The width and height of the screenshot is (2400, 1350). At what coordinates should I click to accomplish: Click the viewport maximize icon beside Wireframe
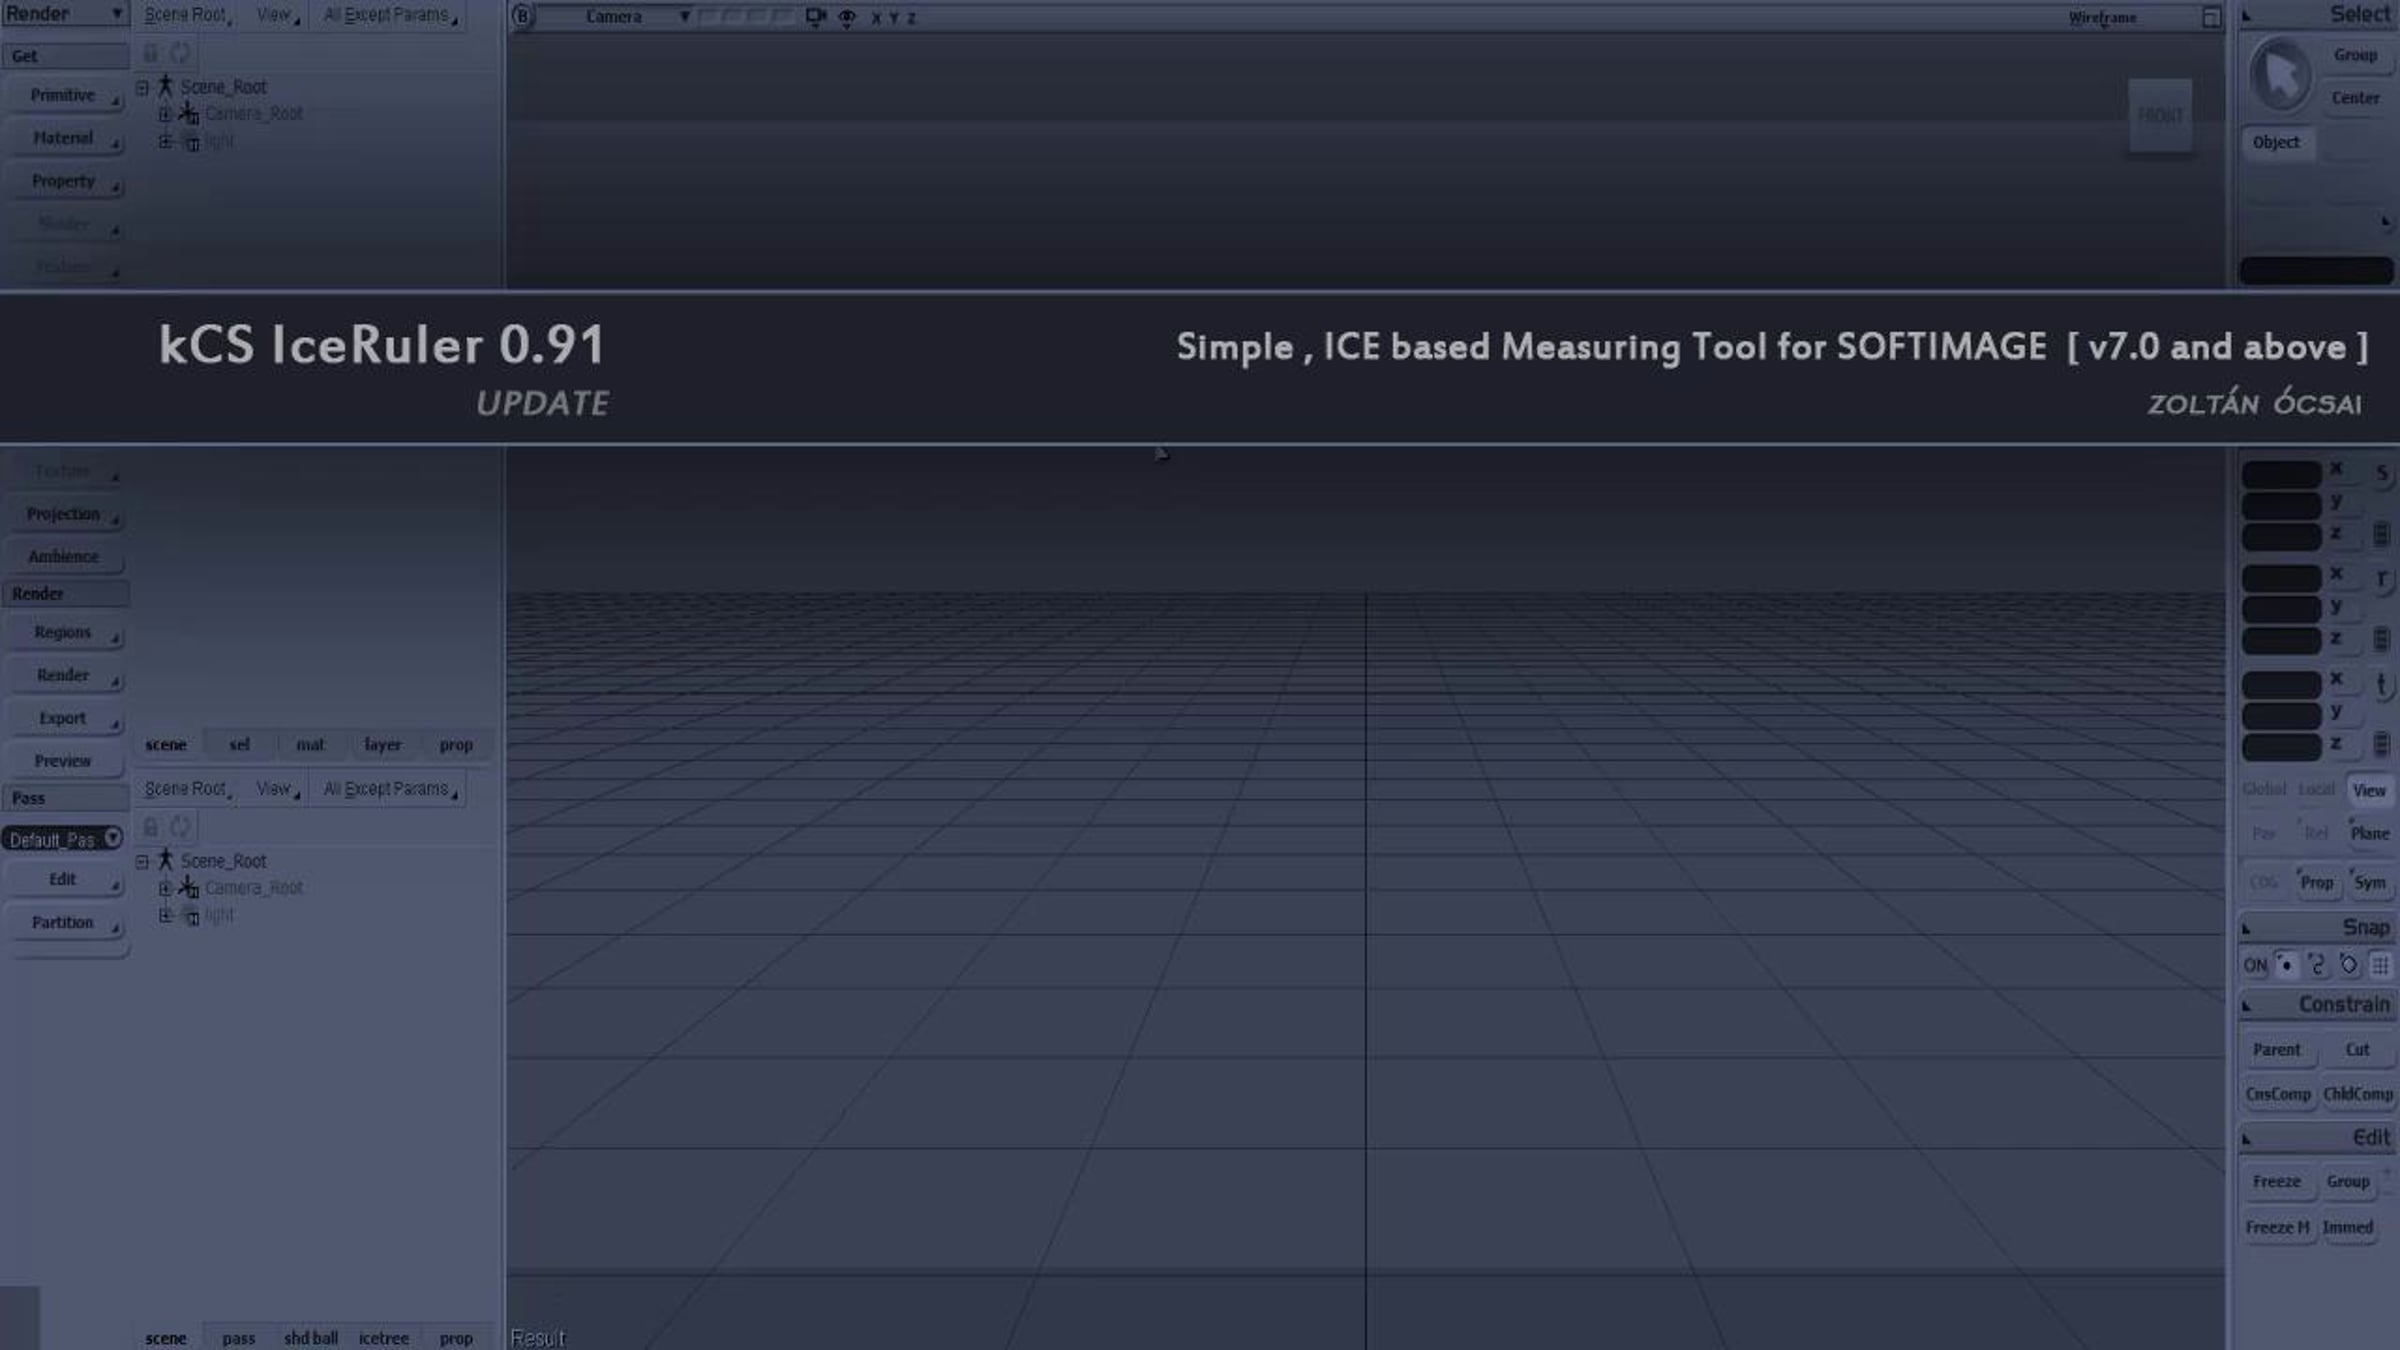click(2211, 17)
